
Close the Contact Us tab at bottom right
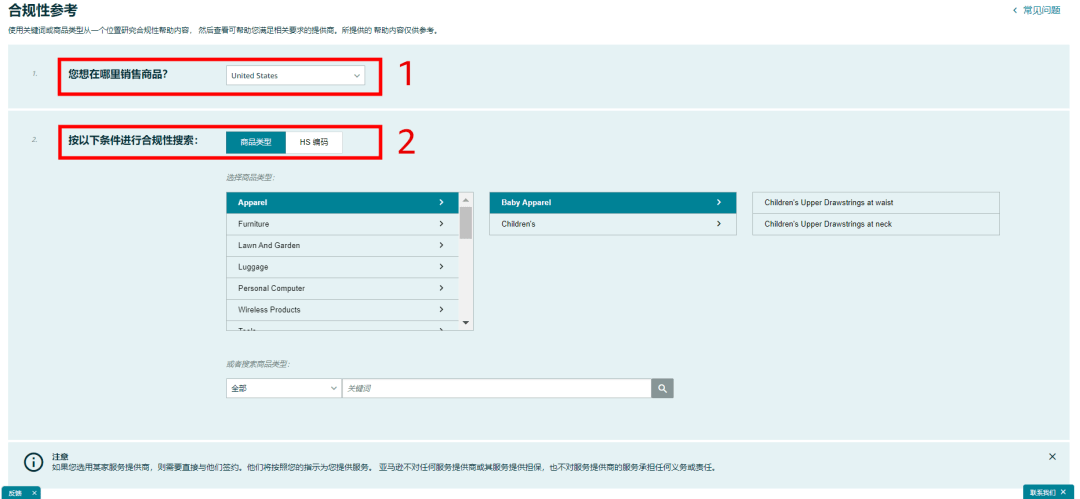(1063, 493)
